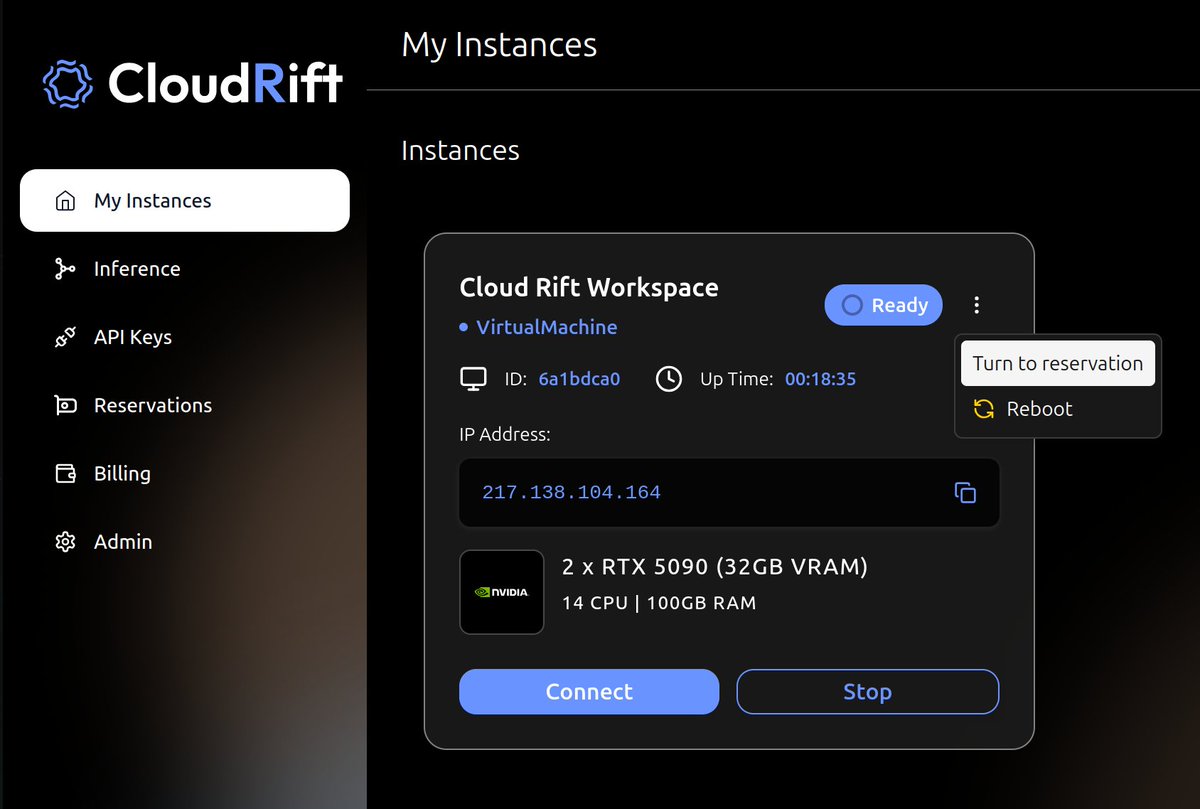Click the clock icon beside Up Time

click(x=669, y=379)
